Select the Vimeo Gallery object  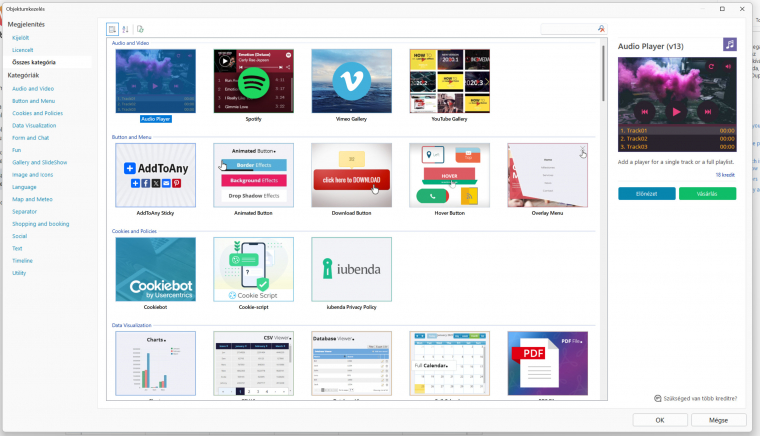pos(351,81)
